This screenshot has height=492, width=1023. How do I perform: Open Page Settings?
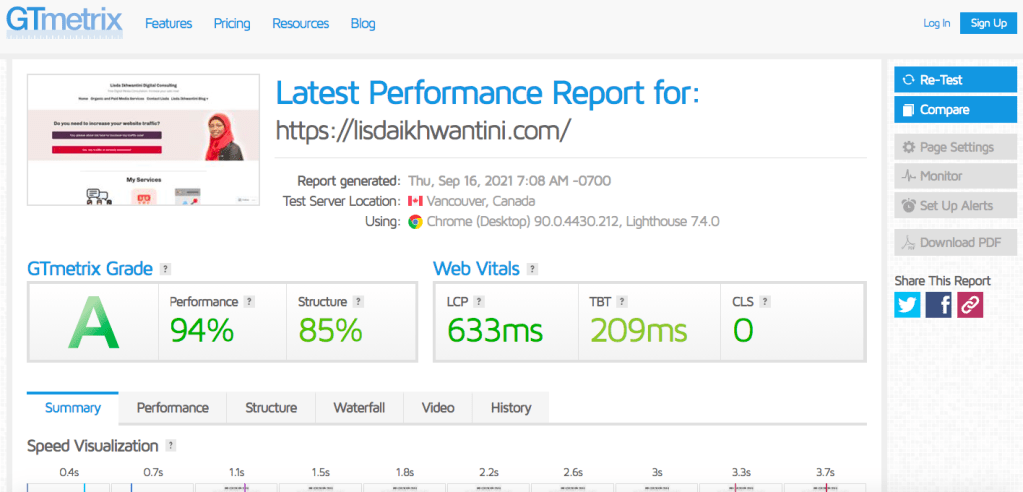point(955,147)
